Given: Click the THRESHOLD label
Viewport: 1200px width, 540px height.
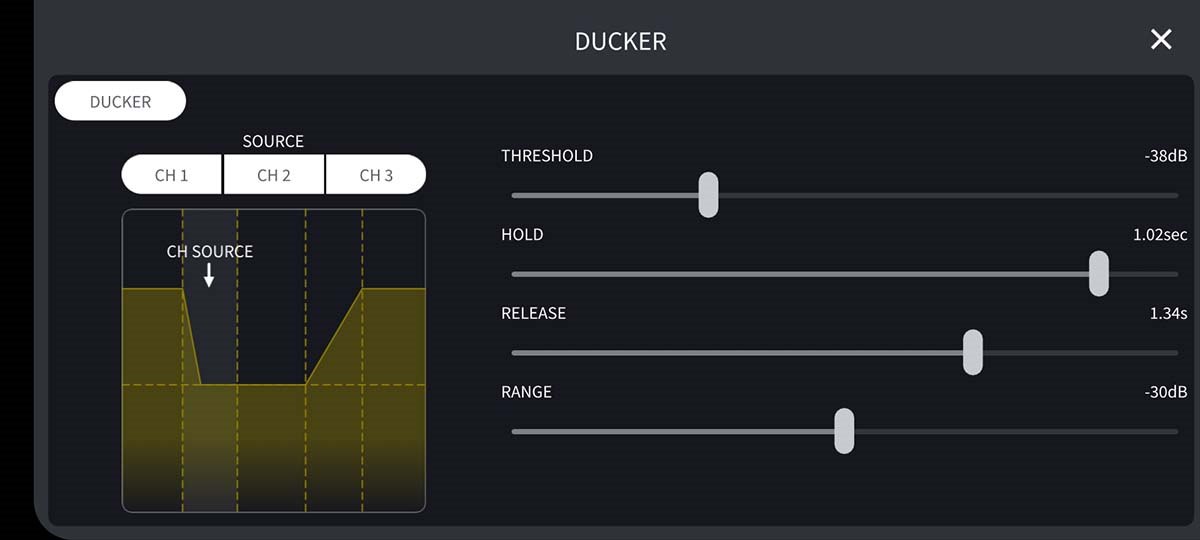Looking at the screenshot, I should [547, 156].
